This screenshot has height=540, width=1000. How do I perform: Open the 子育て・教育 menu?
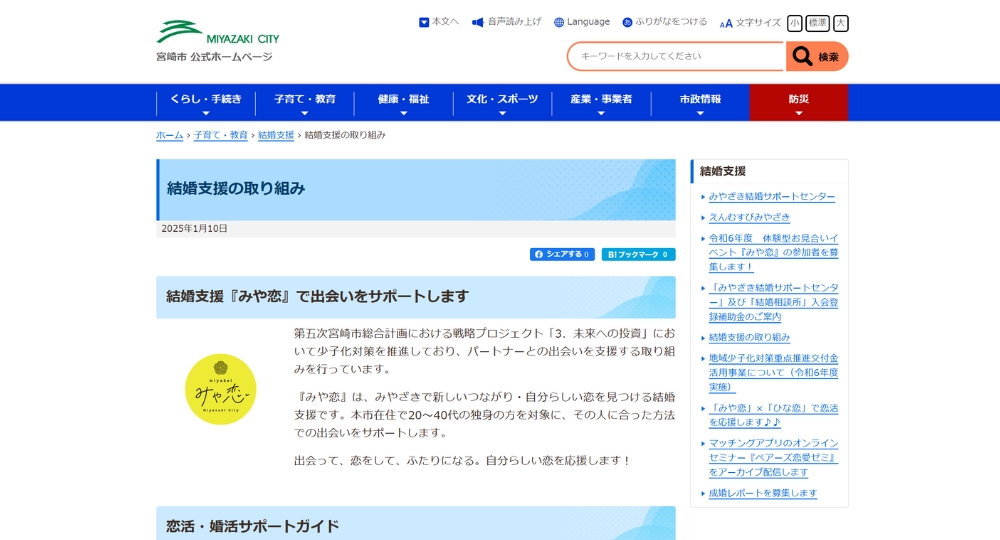point(305,103)
